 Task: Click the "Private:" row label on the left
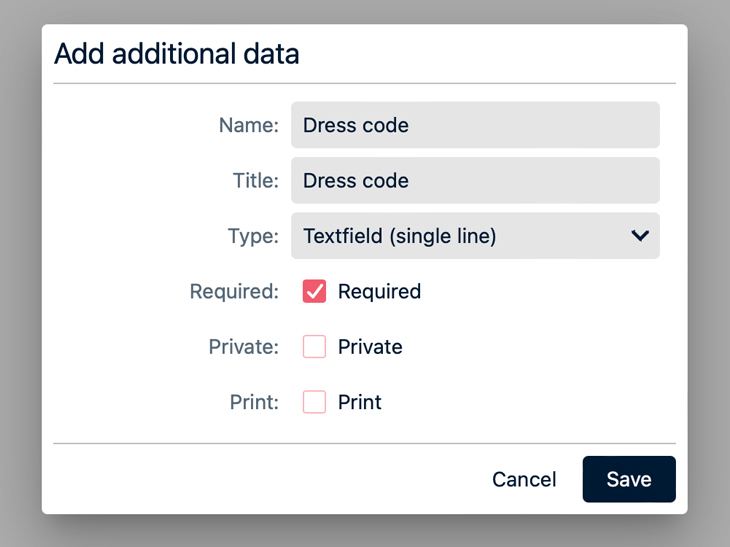243,347
